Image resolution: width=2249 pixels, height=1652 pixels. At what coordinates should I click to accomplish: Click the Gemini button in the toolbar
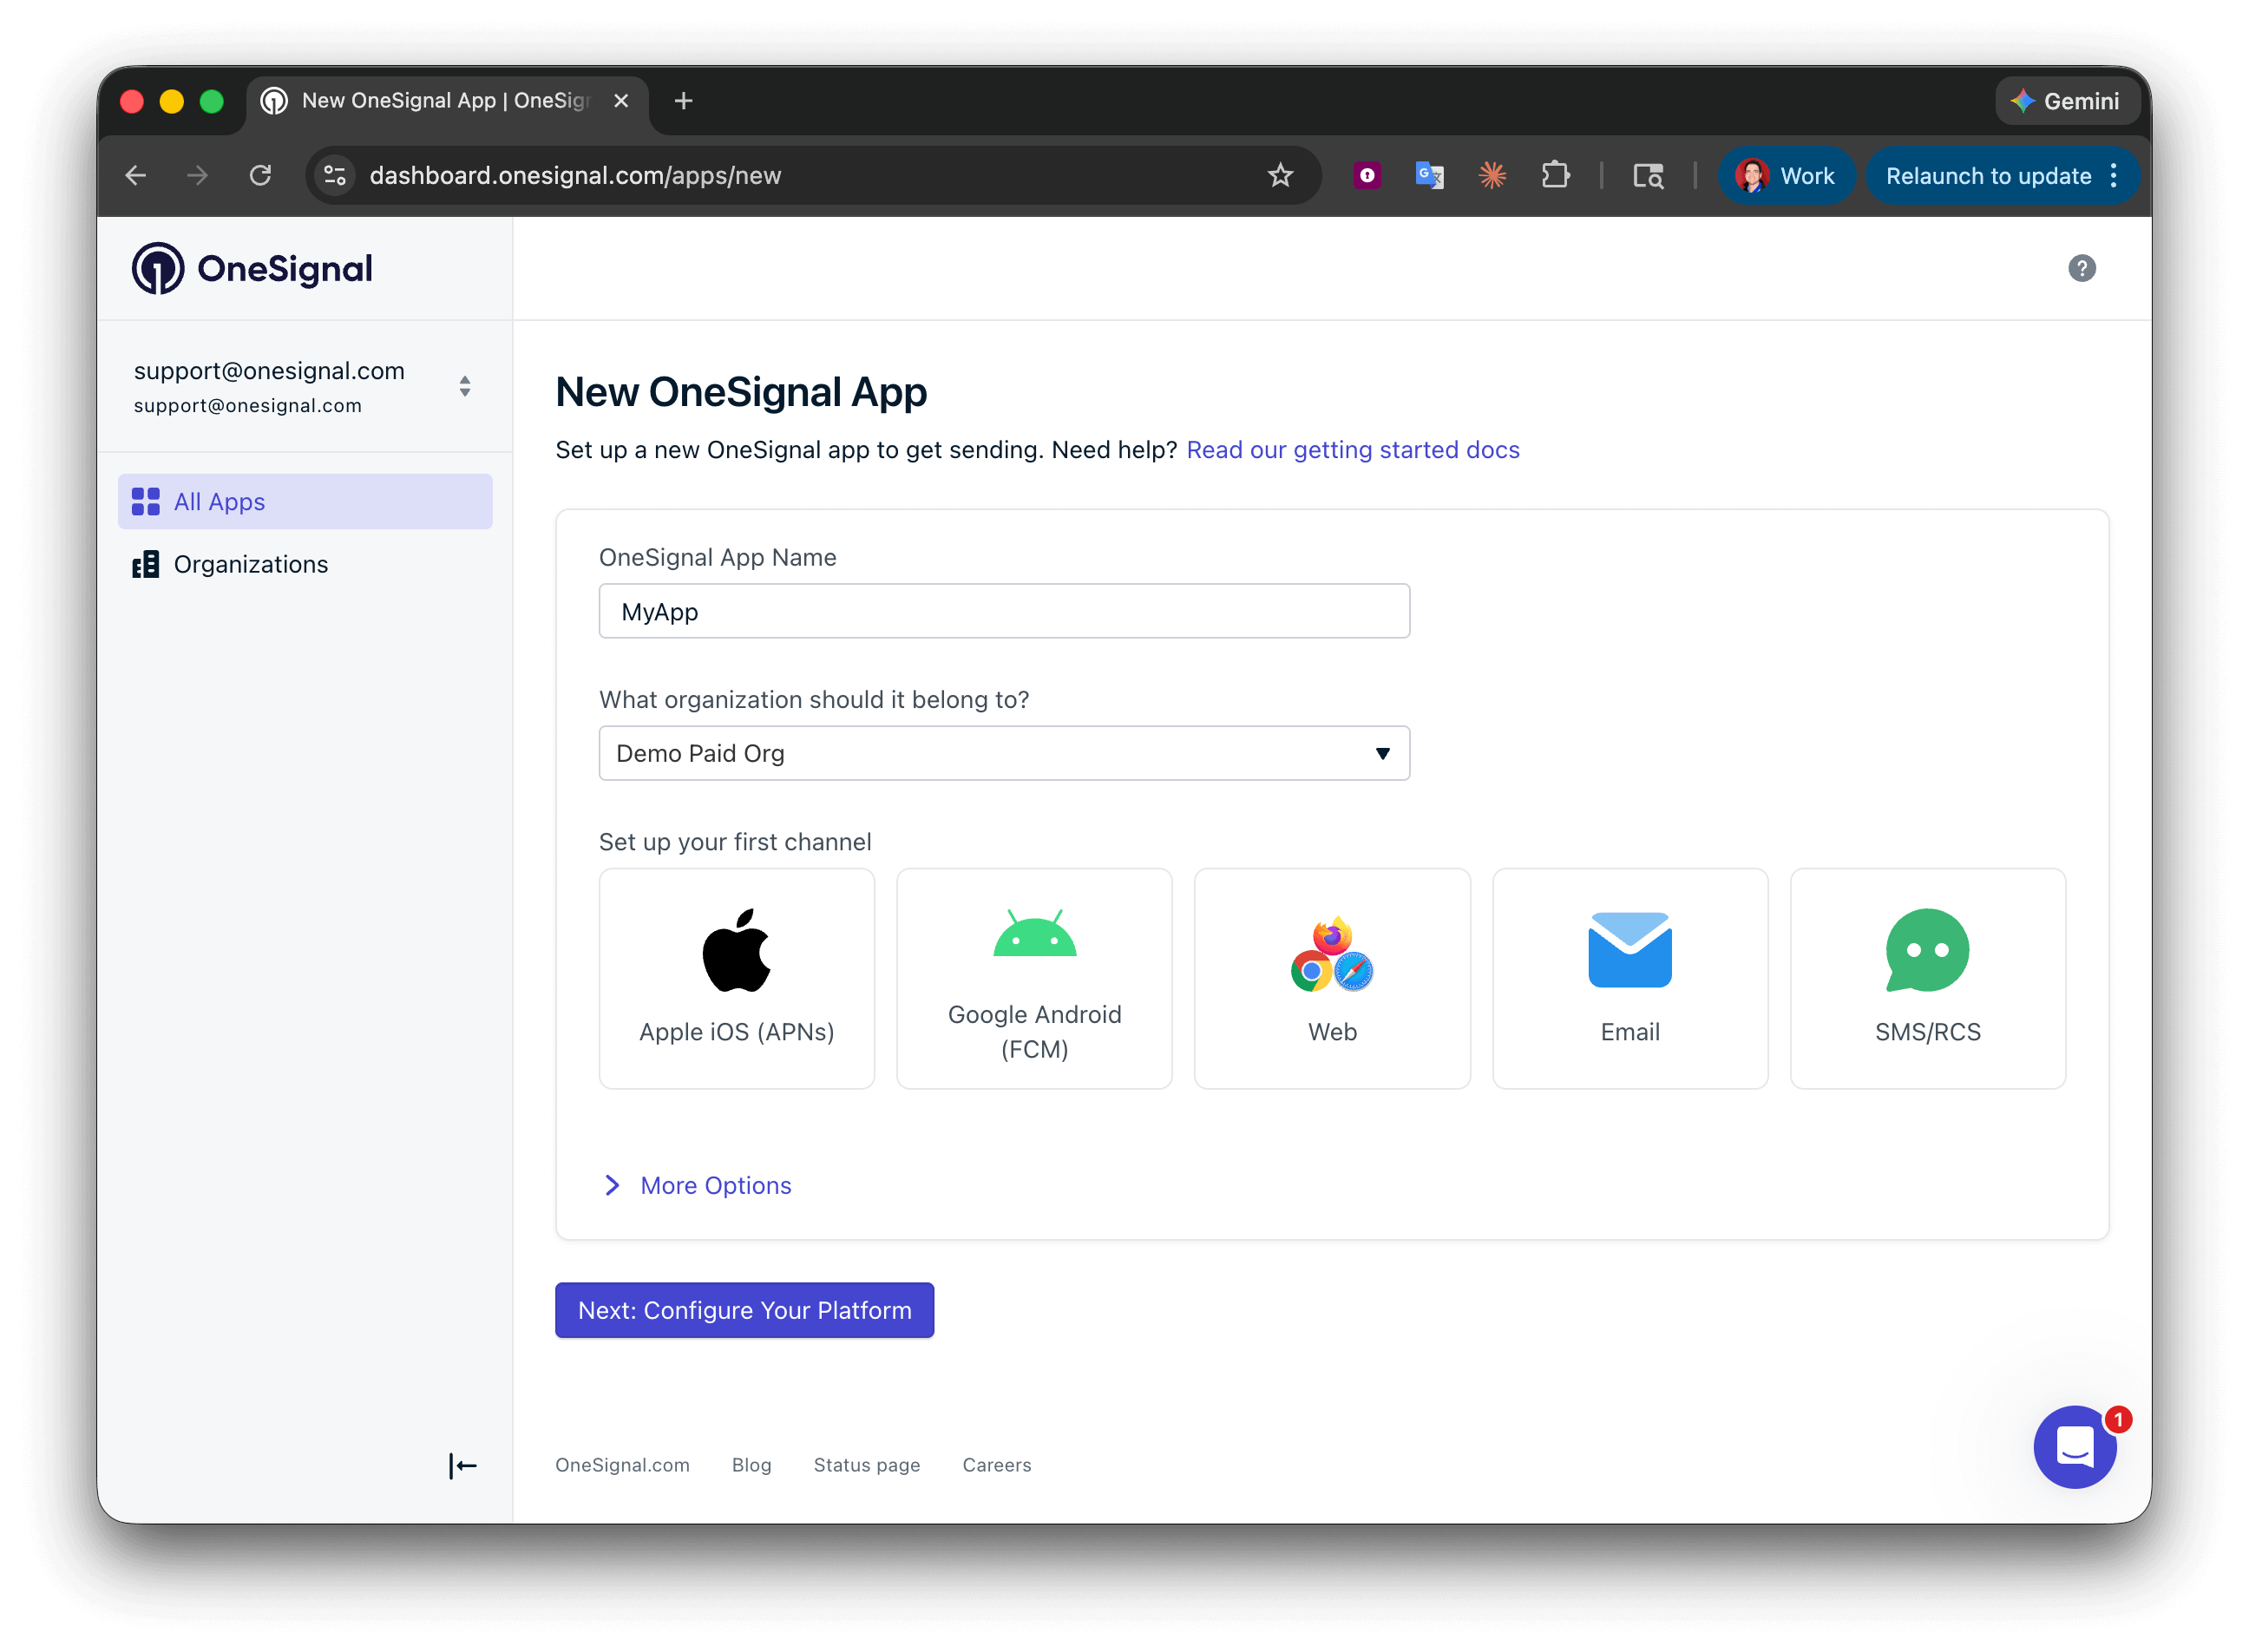2067,100
